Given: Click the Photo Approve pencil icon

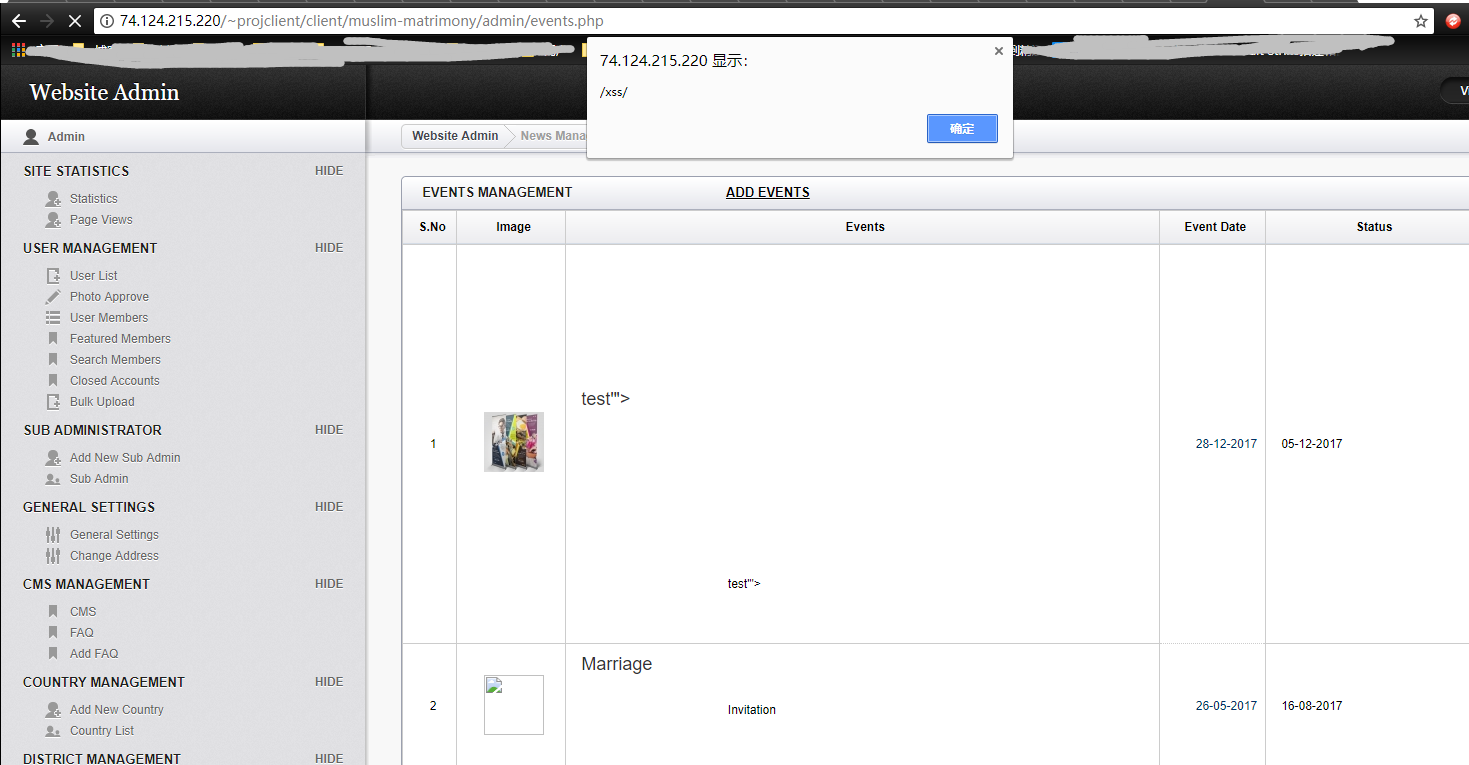Looking at the screenshot, I should point(53,297).
